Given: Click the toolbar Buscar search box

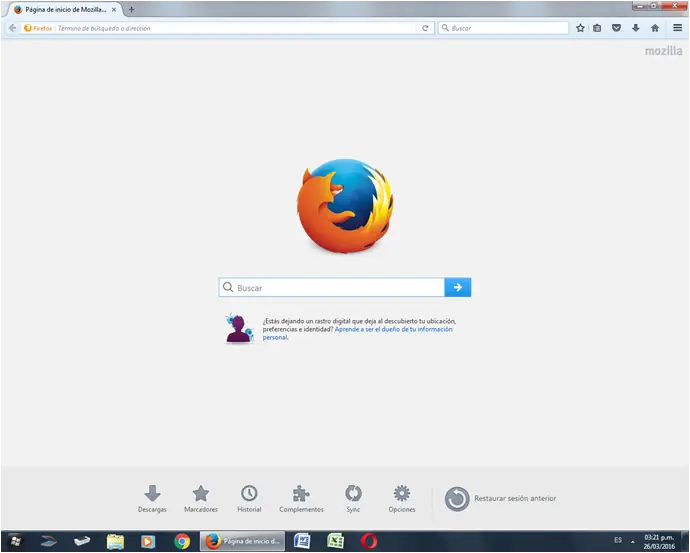Looking at the screenshot, I should (503, 28).
